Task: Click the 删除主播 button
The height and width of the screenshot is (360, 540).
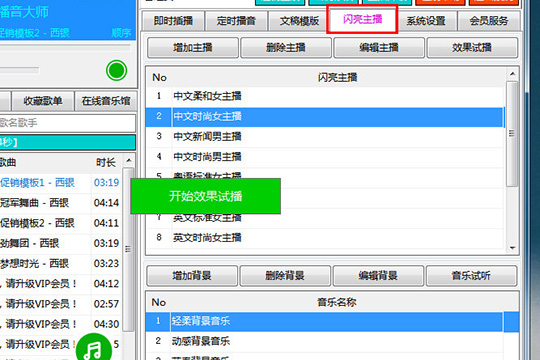Action: pyautogui.click(x=286, y=48)
